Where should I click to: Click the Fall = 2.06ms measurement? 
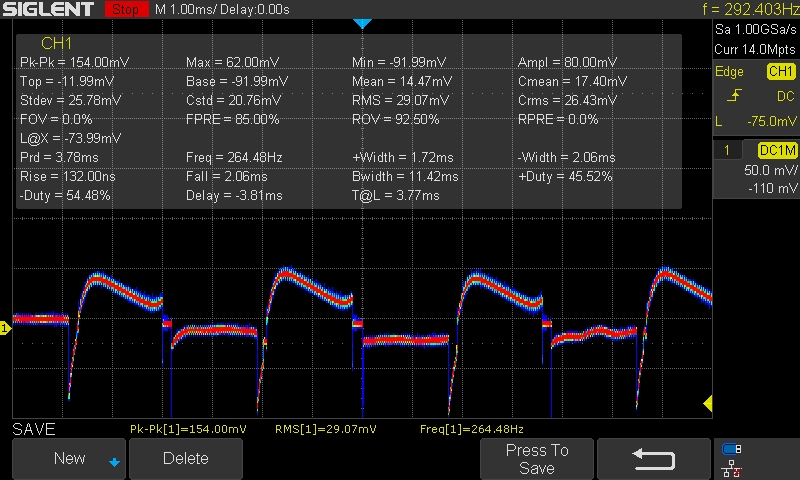(x=227, y=176)
